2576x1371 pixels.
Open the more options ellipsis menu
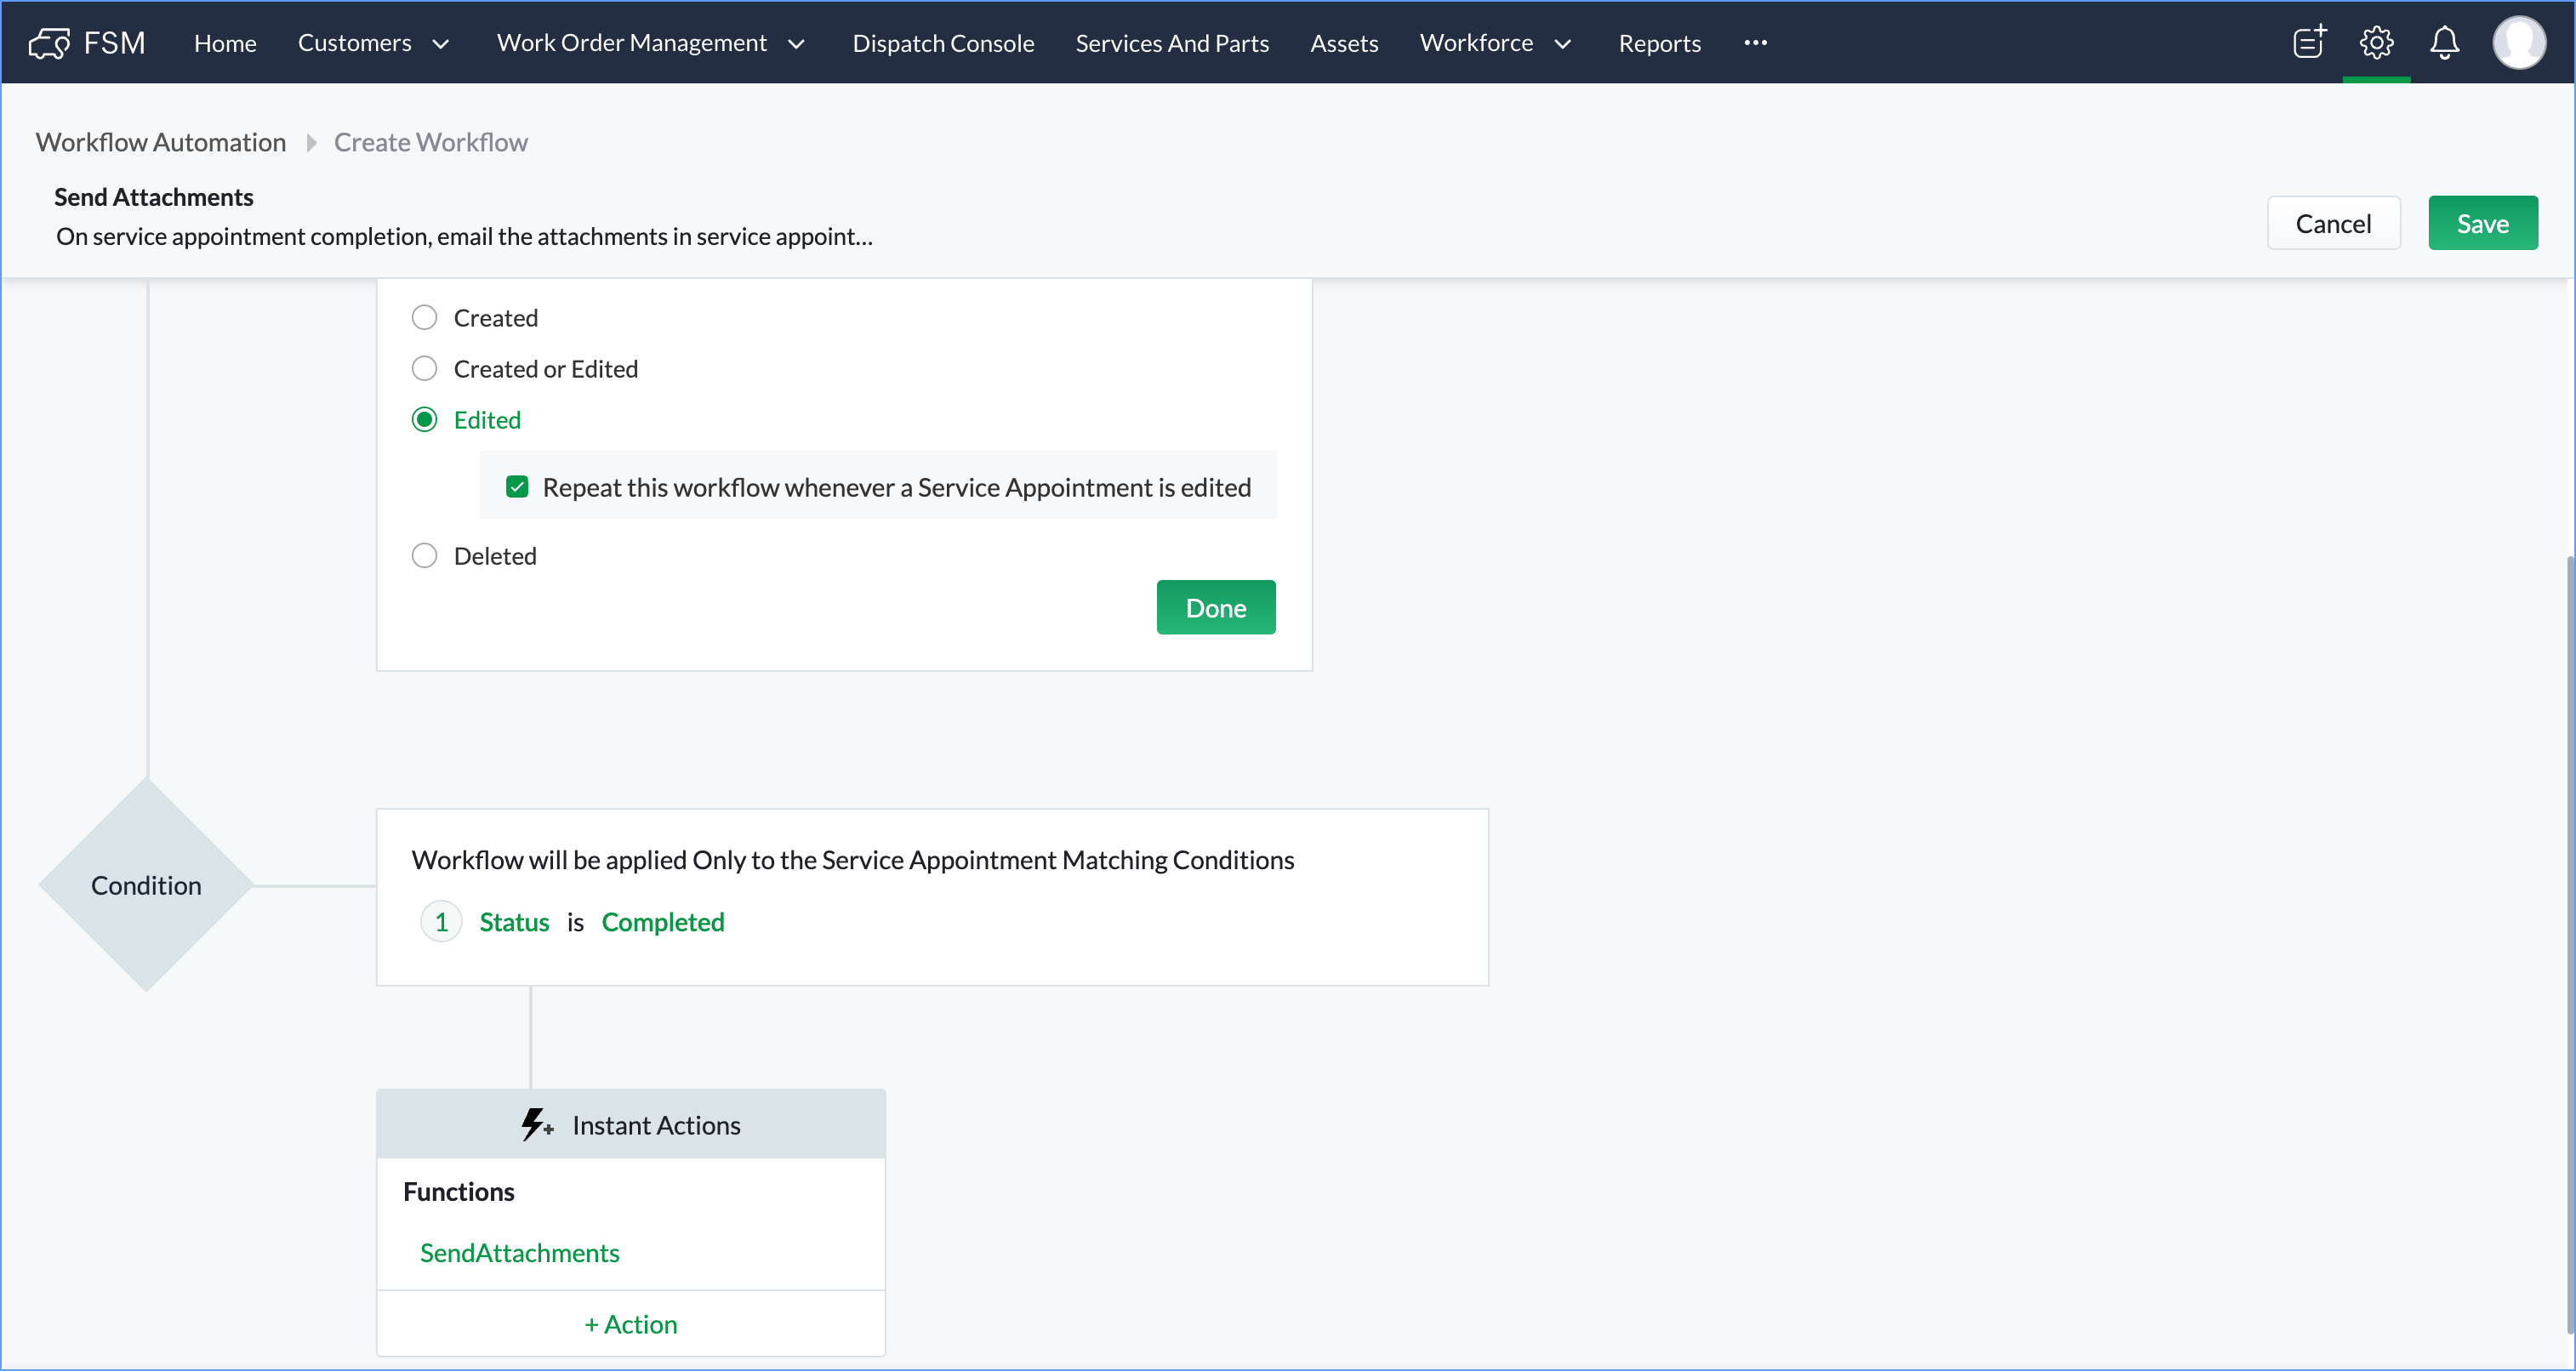[1755, 43]
